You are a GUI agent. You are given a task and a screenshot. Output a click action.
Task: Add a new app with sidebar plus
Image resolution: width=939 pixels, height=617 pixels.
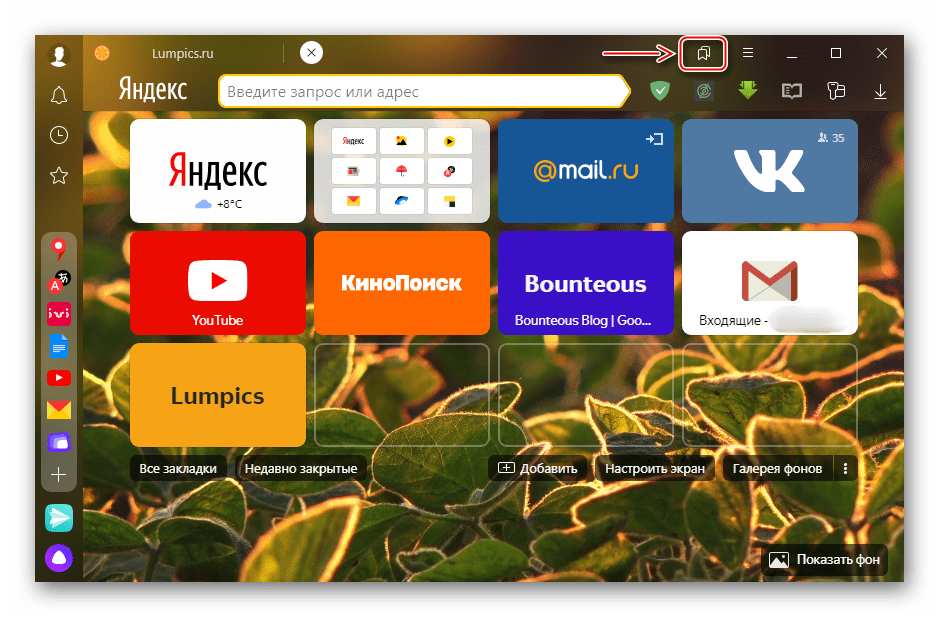(x=59, y=474)
